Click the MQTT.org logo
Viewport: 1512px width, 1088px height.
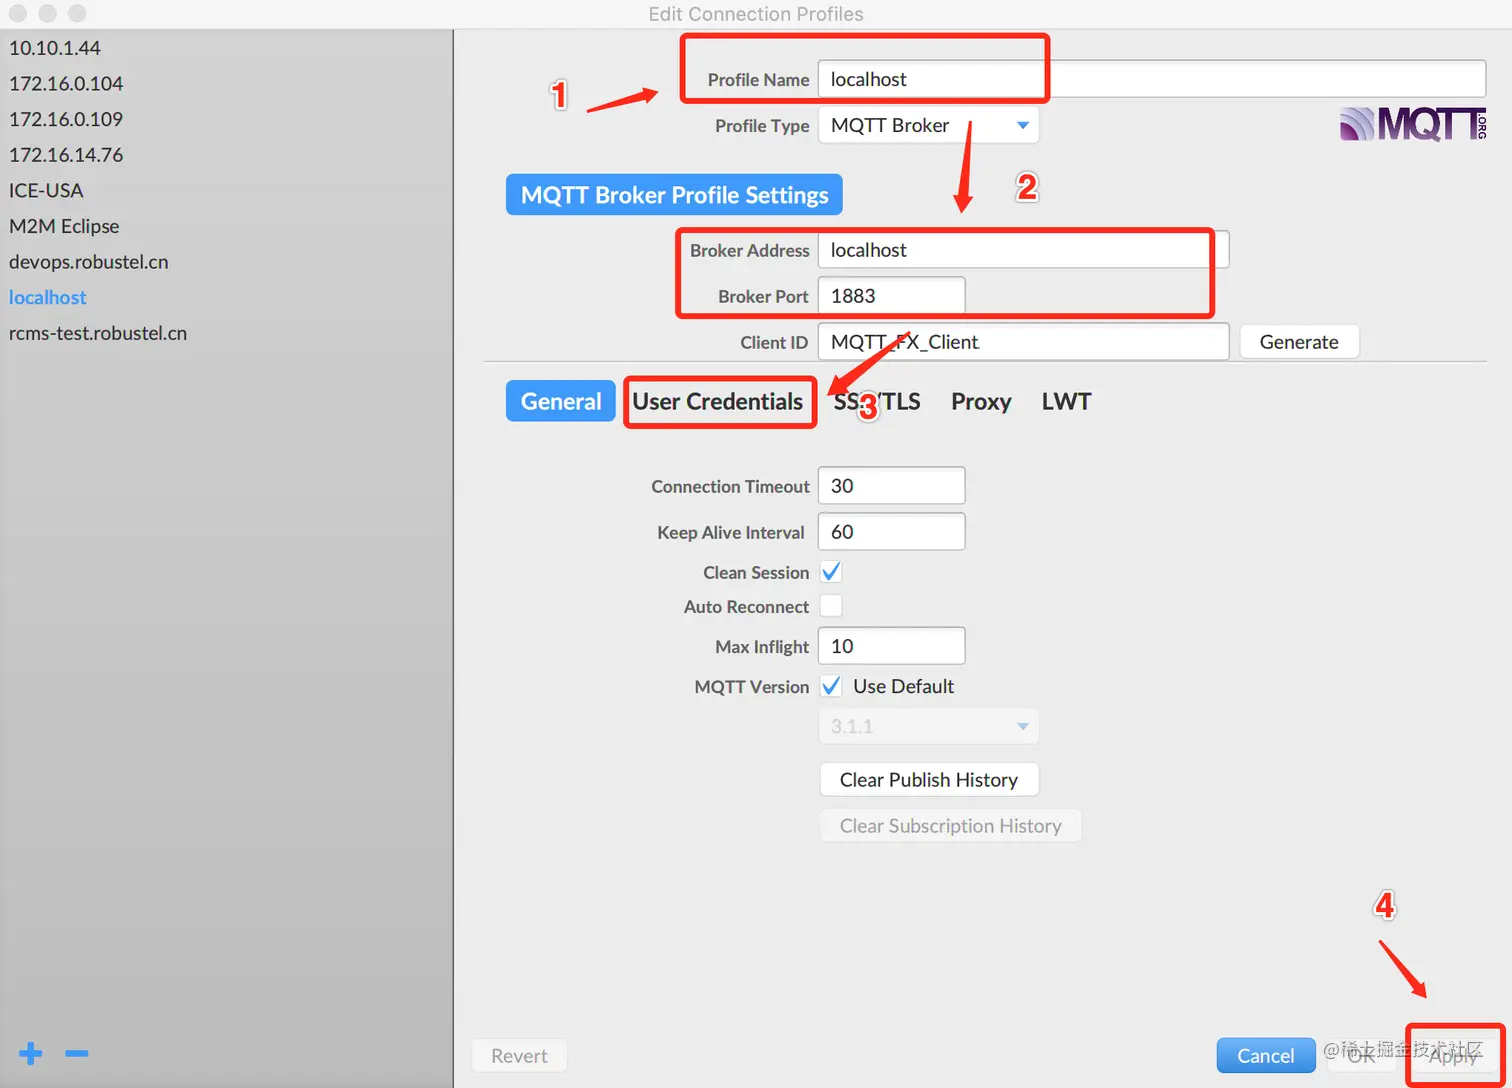1413,124
